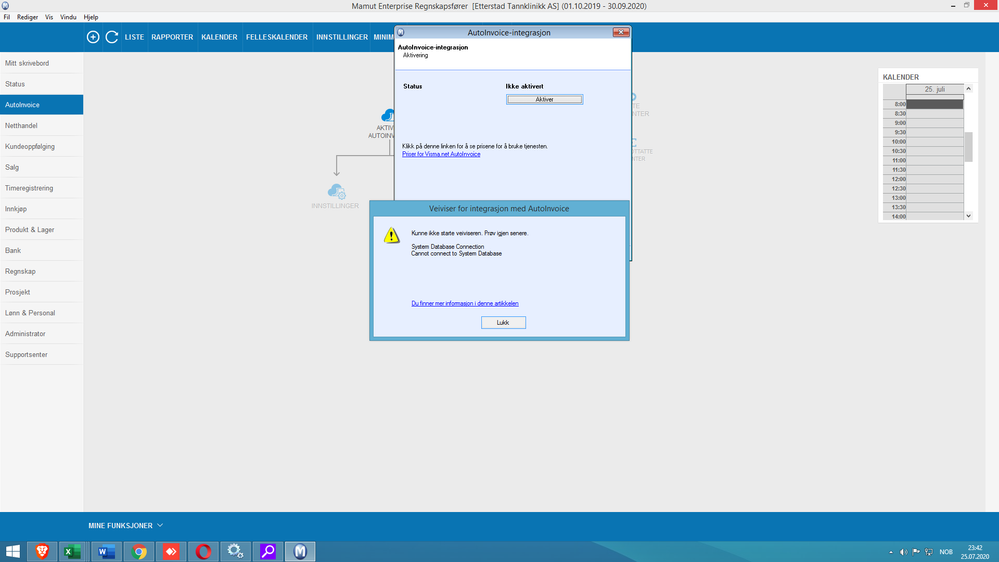Open 'Du finner mer informasjon' article link

465,303
